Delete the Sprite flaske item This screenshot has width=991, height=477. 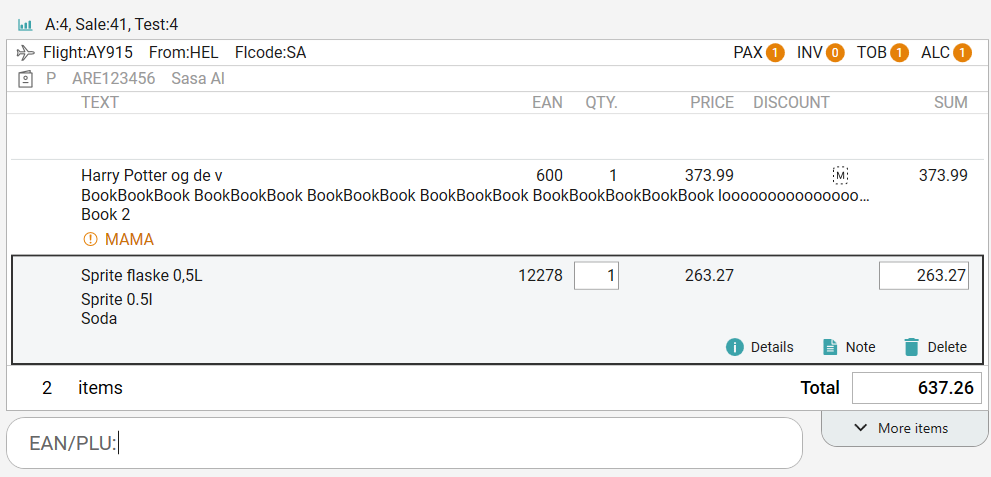click(935, 347)
